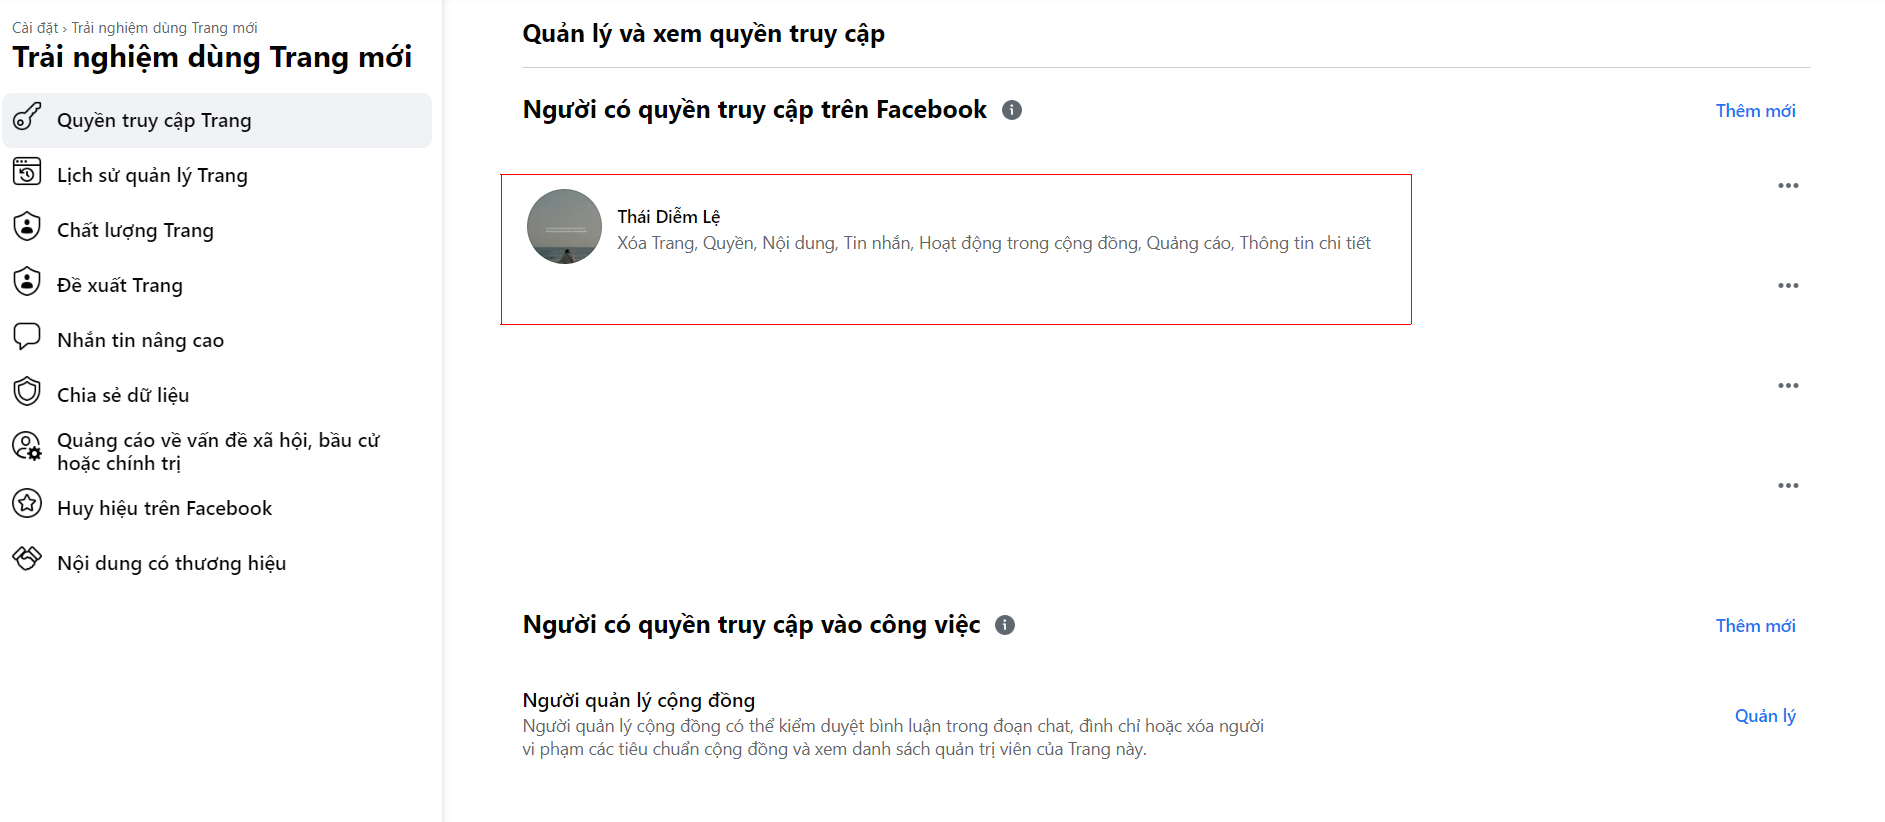Click the permissions text starting with Xóa Trang, Quyền

point(994,243)
